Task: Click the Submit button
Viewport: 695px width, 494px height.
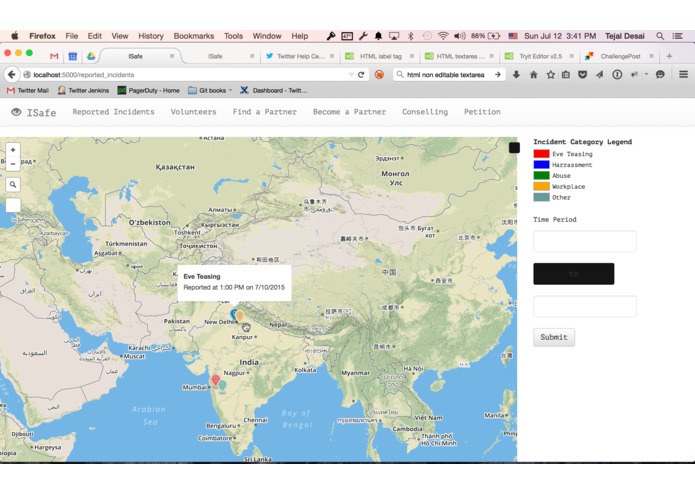Action: (x=554, y=337)
